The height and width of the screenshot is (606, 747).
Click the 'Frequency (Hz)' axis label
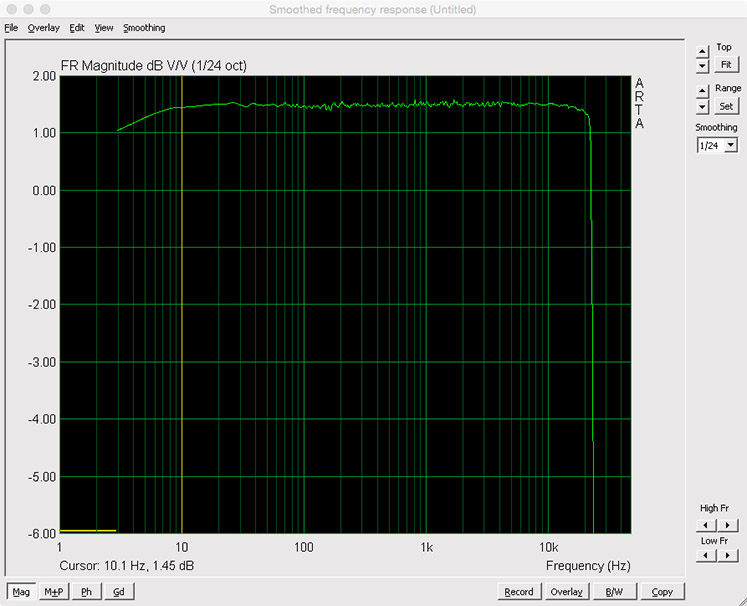(588, 566)
